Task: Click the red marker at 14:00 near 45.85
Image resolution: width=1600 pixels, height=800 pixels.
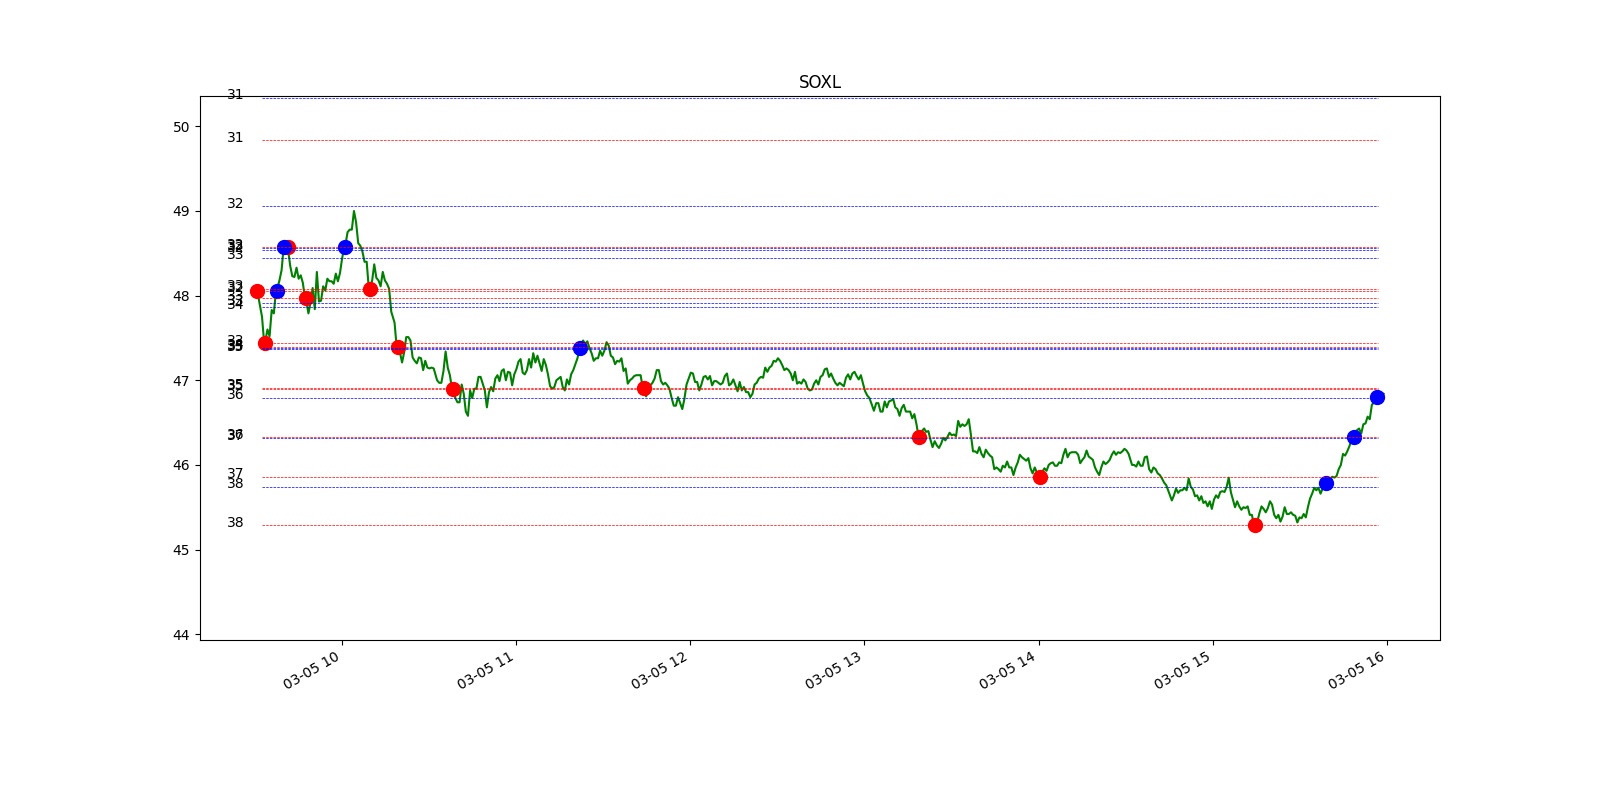Action: [1040, 477]
